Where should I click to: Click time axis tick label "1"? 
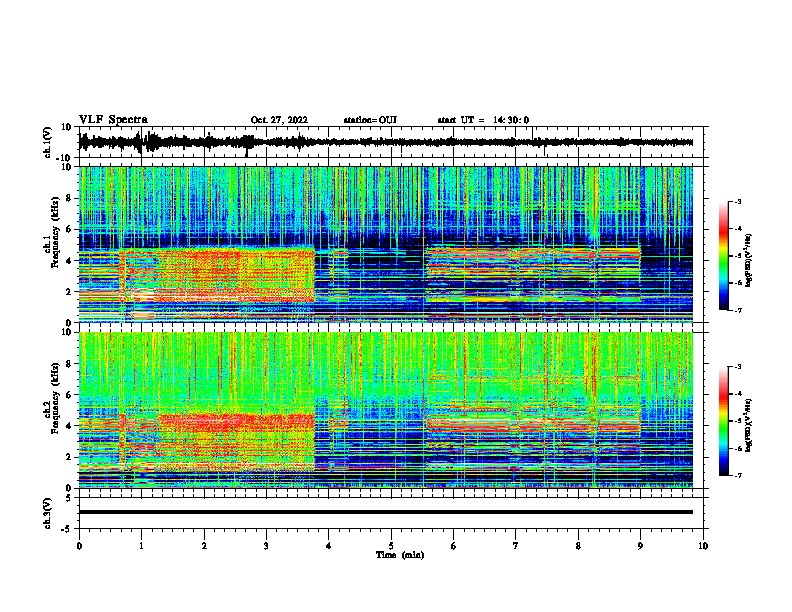141,546
